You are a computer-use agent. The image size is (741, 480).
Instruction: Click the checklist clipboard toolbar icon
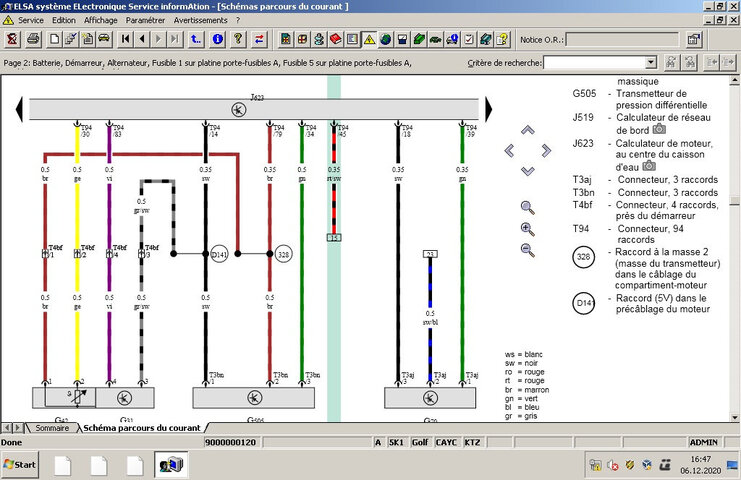click(469, 39)
